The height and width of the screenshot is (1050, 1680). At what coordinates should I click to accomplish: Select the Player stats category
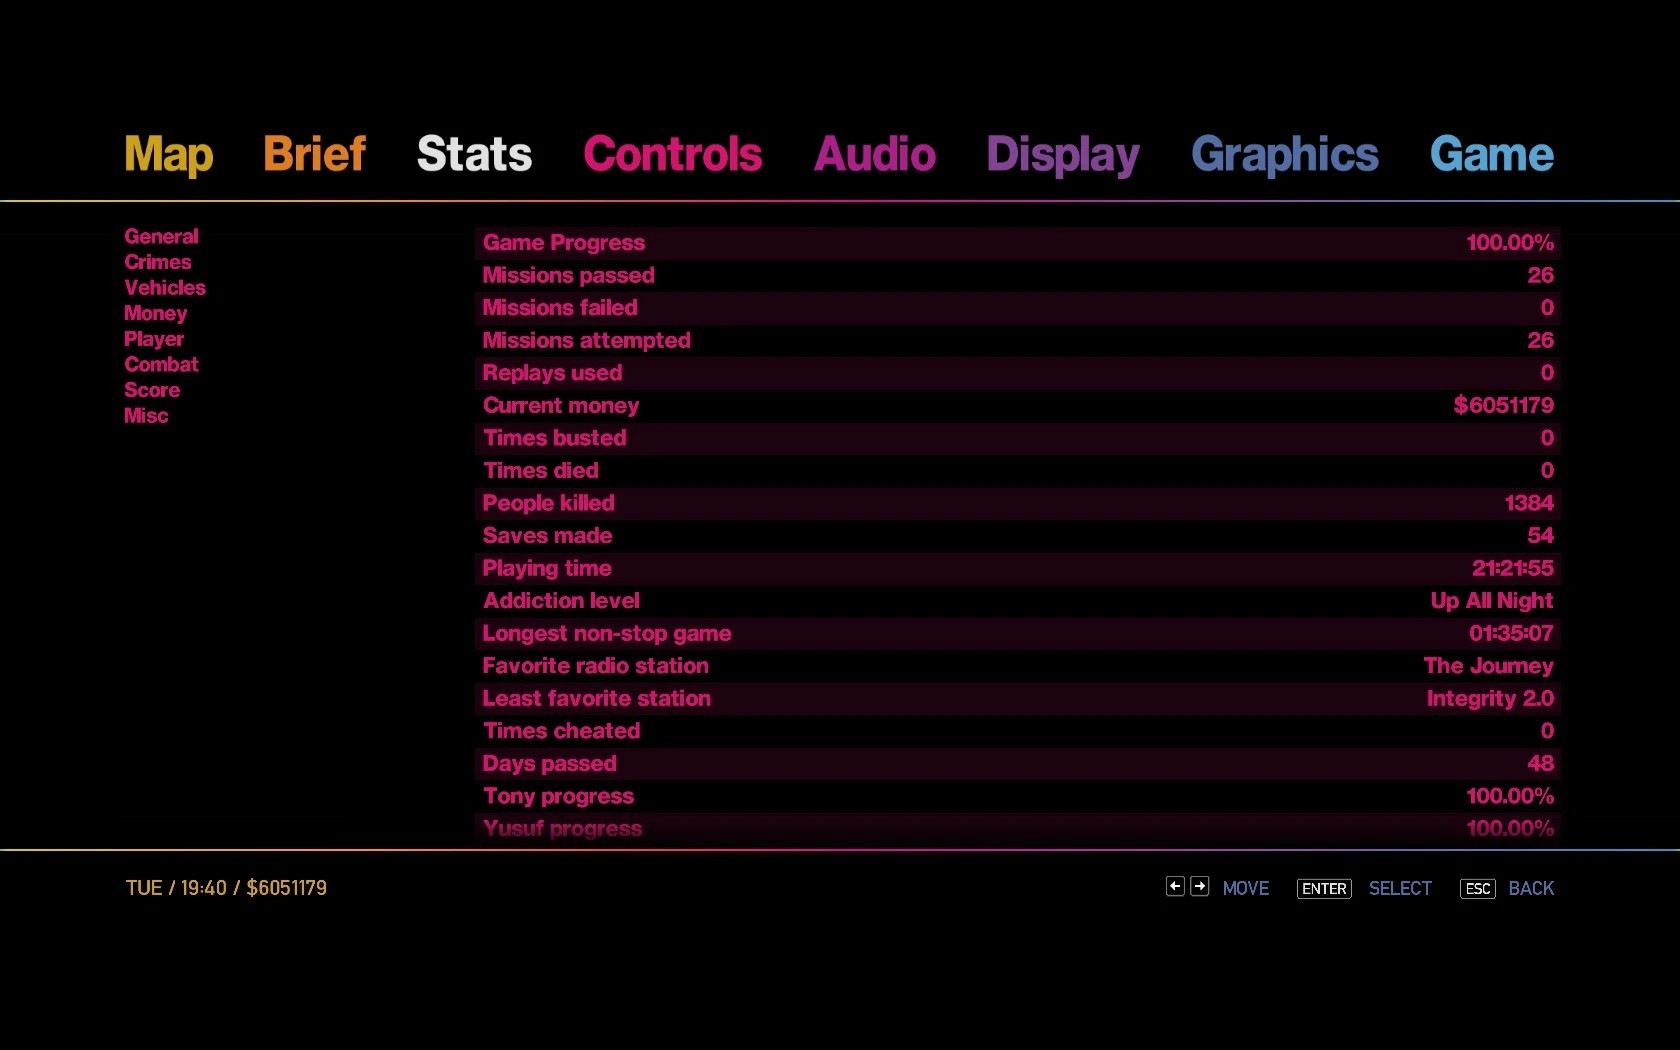point(154,339)
